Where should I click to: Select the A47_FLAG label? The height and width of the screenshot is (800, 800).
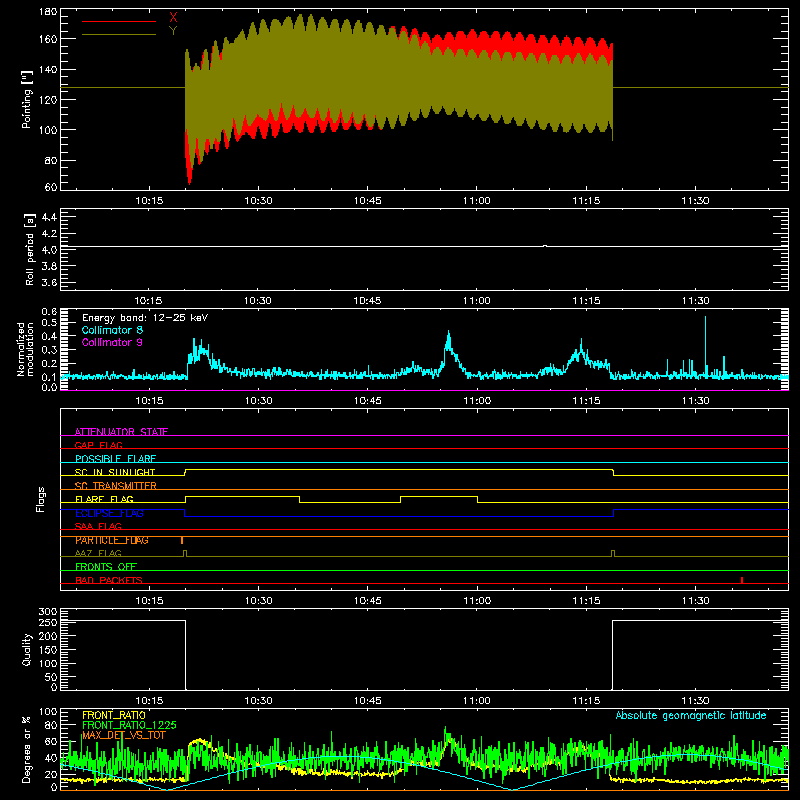[98, 553]
